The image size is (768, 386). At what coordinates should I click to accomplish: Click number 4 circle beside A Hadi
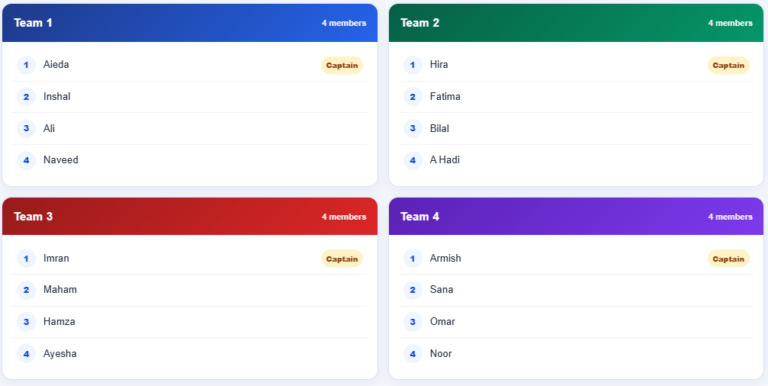[413, 160]
